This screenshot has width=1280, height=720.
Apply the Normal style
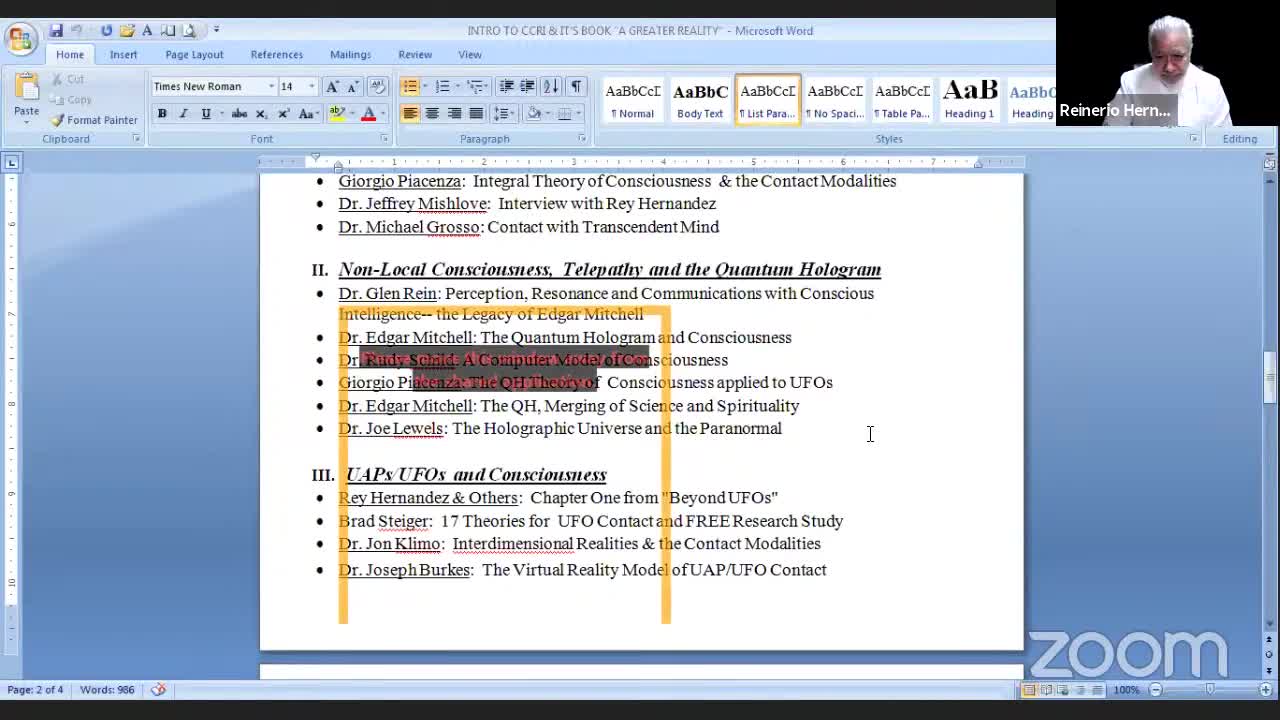[x=633, y=100]
